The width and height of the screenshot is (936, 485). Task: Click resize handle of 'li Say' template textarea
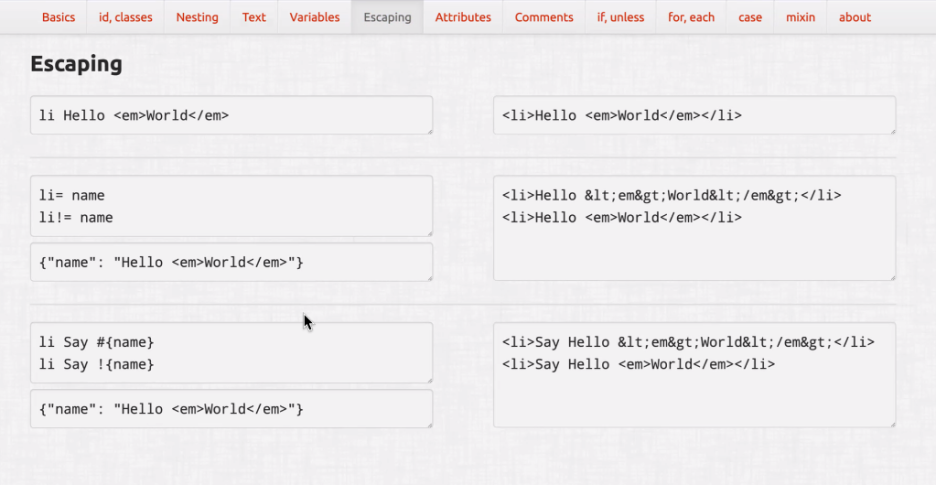point(429,380)
